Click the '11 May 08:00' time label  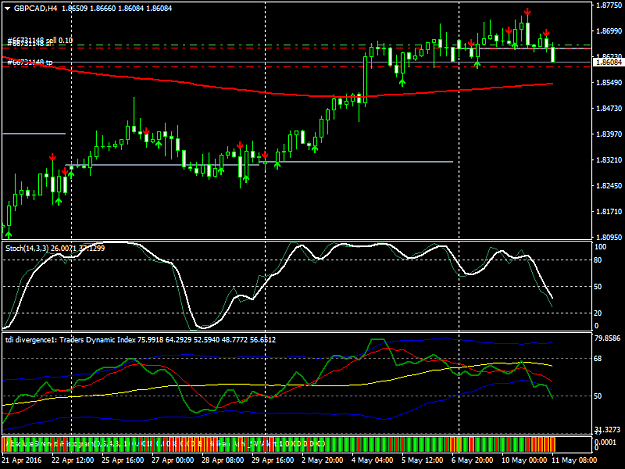coord(574,460)
